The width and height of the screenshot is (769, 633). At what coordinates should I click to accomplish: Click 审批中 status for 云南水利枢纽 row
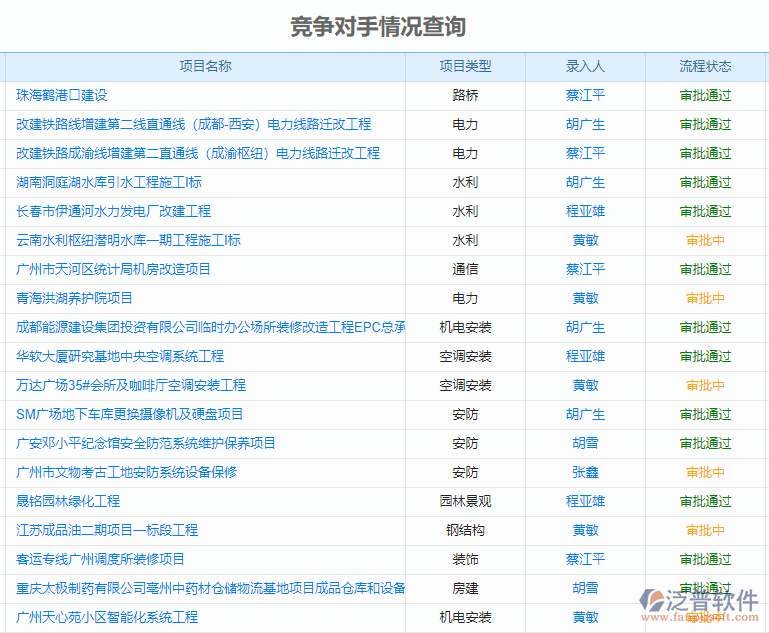[x=705, y=241]
